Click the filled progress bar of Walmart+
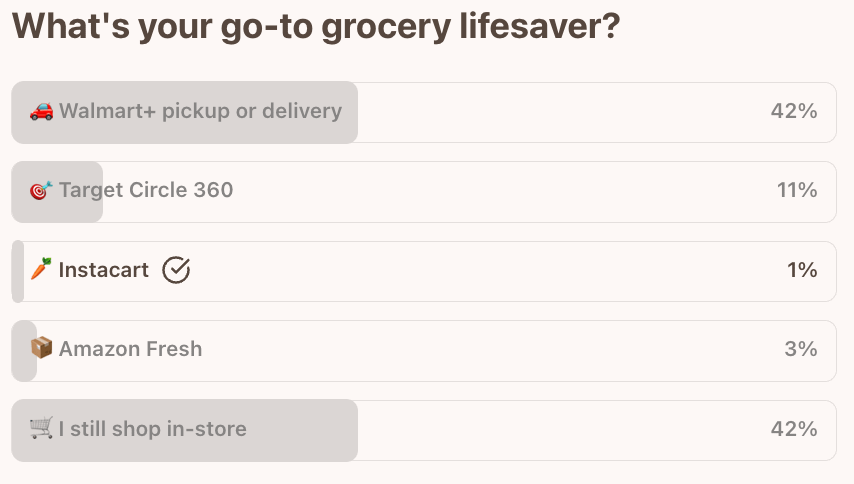Screen dimensions: 854x484 185,113
